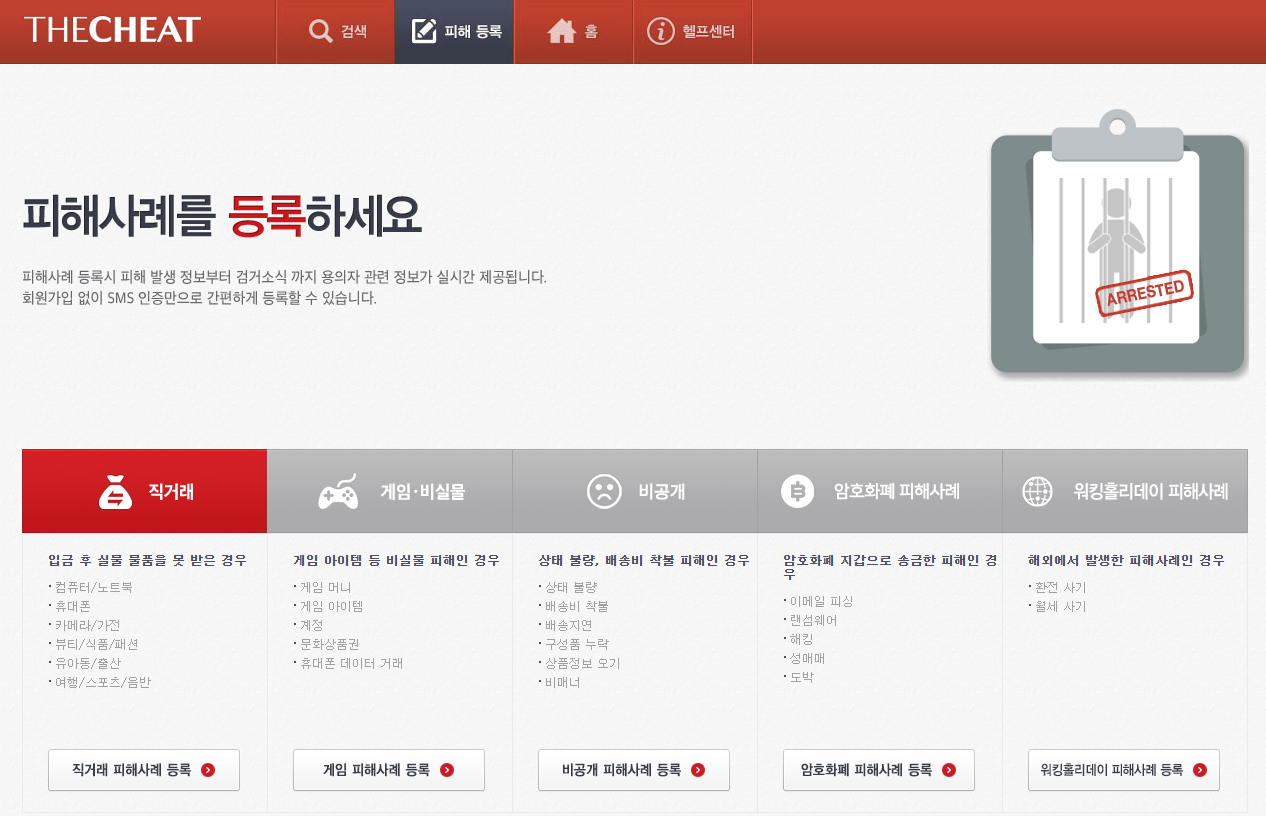Viewport: 1266px width, 816px height.
Task: Click the arrow icon on 비공개 피해사례 등록
Action: tap(698, 770)
